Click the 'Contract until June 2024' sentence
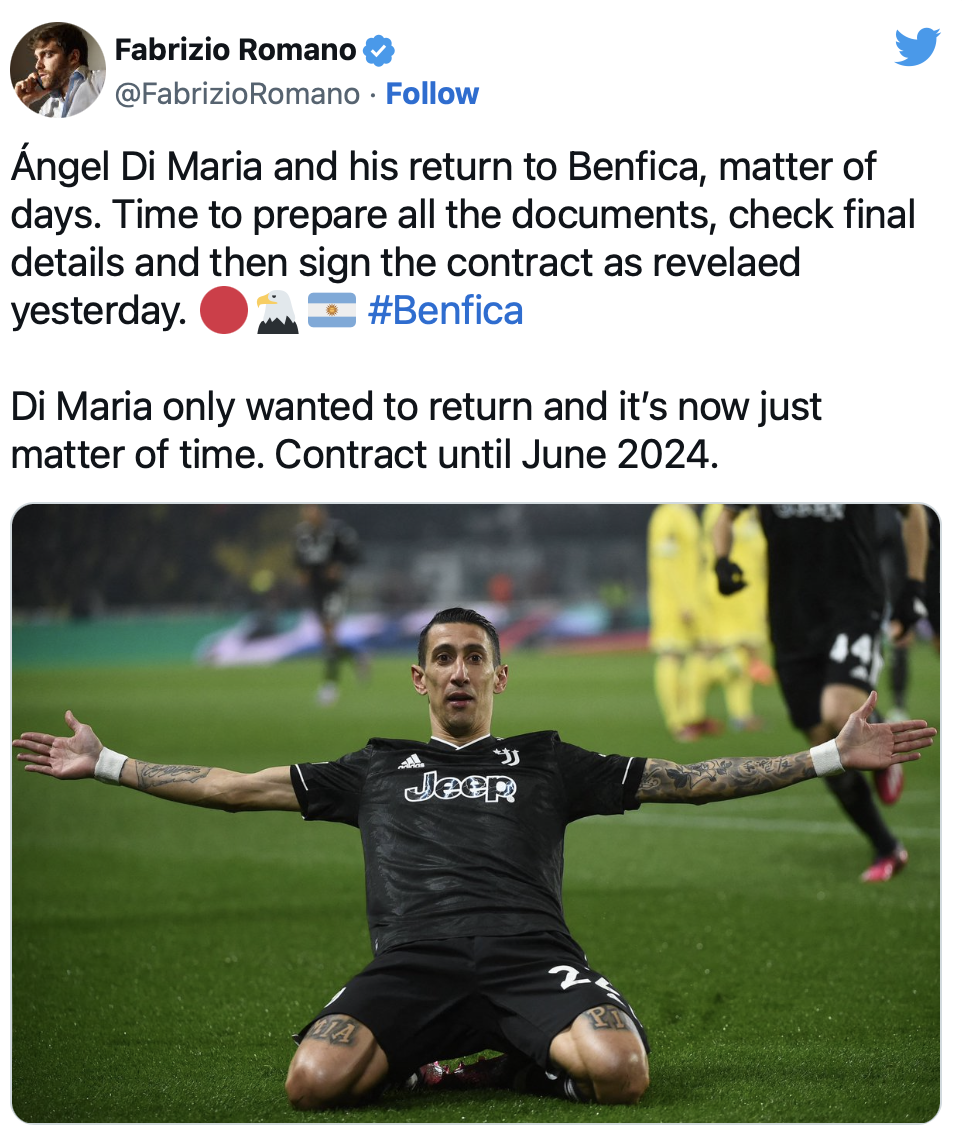 point(497,455)
